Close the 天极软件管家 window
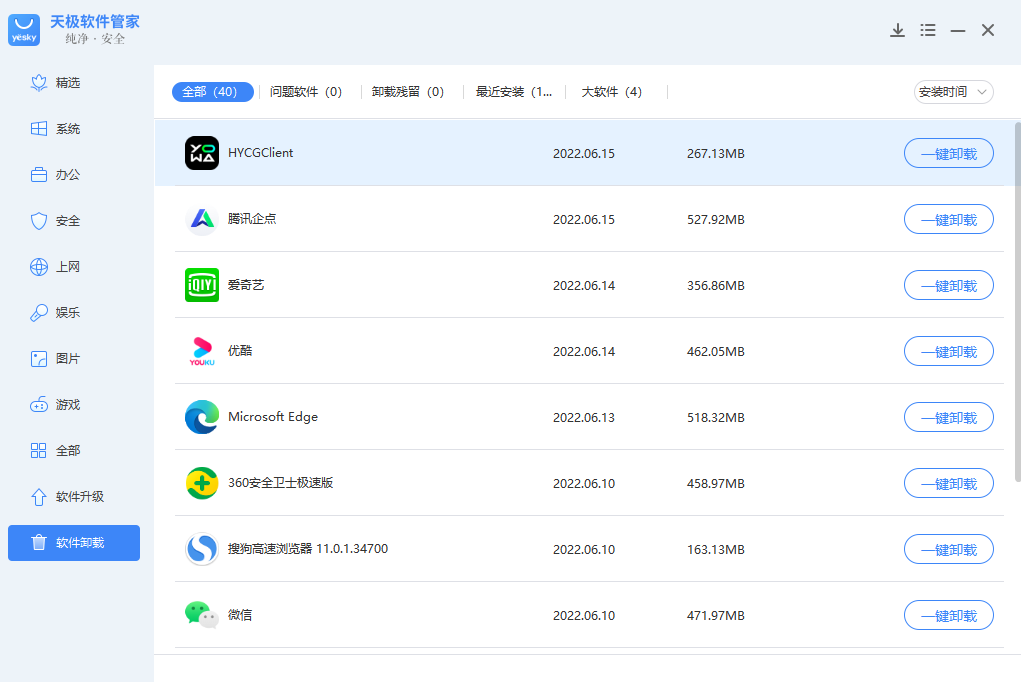Screen dimensions: 1021x682 click(x=988, y=30)
